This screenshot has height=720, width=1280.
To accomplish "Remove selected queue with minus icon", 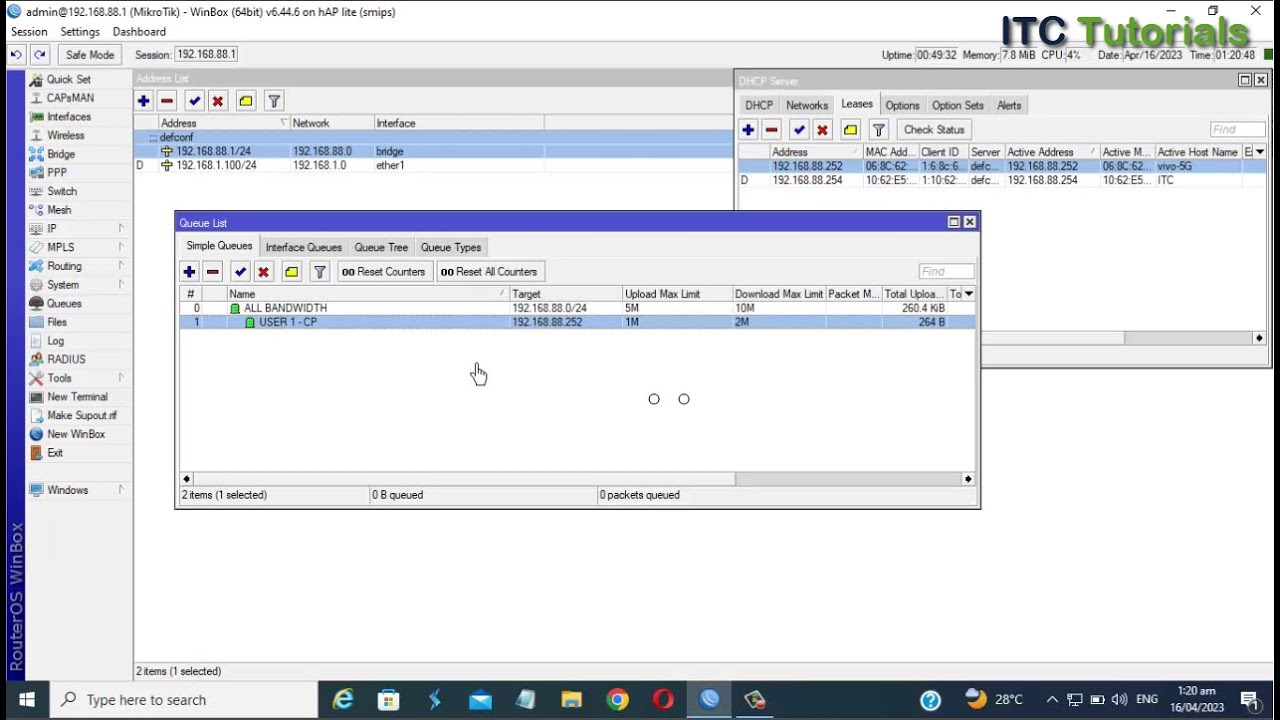I will click(213, 272).
